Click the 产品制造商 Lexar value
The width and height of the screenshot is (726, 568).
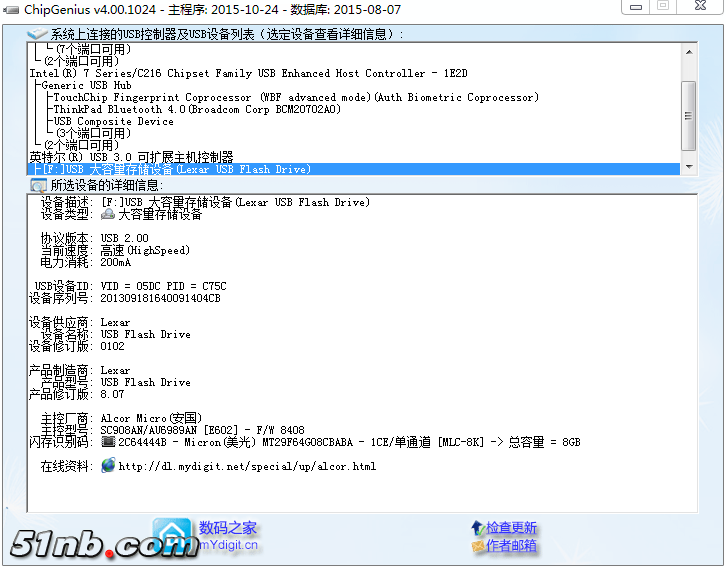pyautogui.click(x=115, y=370)
